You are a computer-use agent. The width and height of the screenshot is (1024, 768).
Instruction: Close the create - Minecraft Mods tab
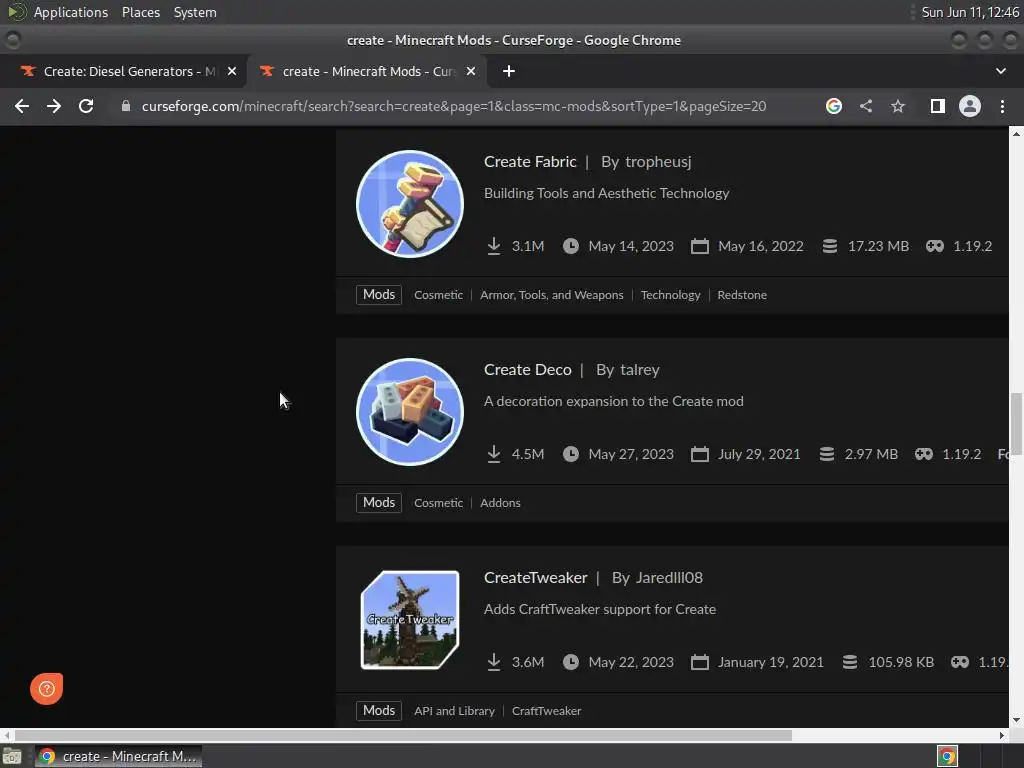click(471, 71)
